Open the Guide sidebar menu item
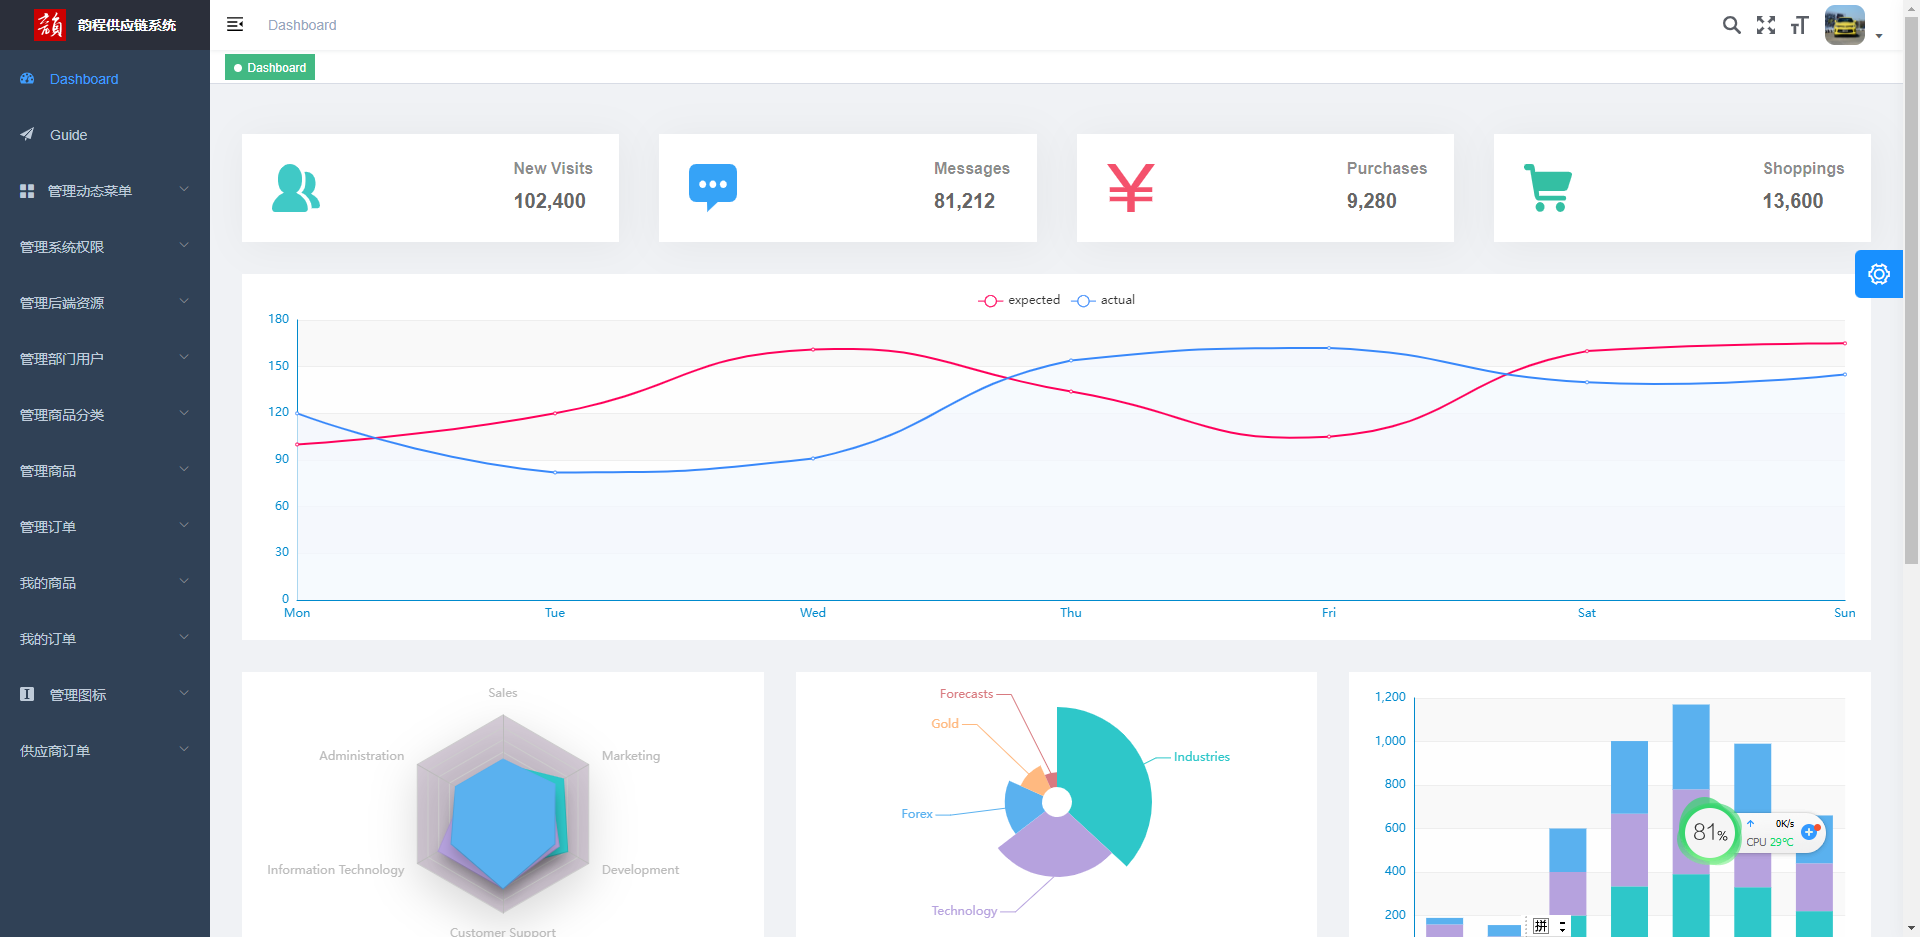The image size is (1920, 937). click(105, 134)
